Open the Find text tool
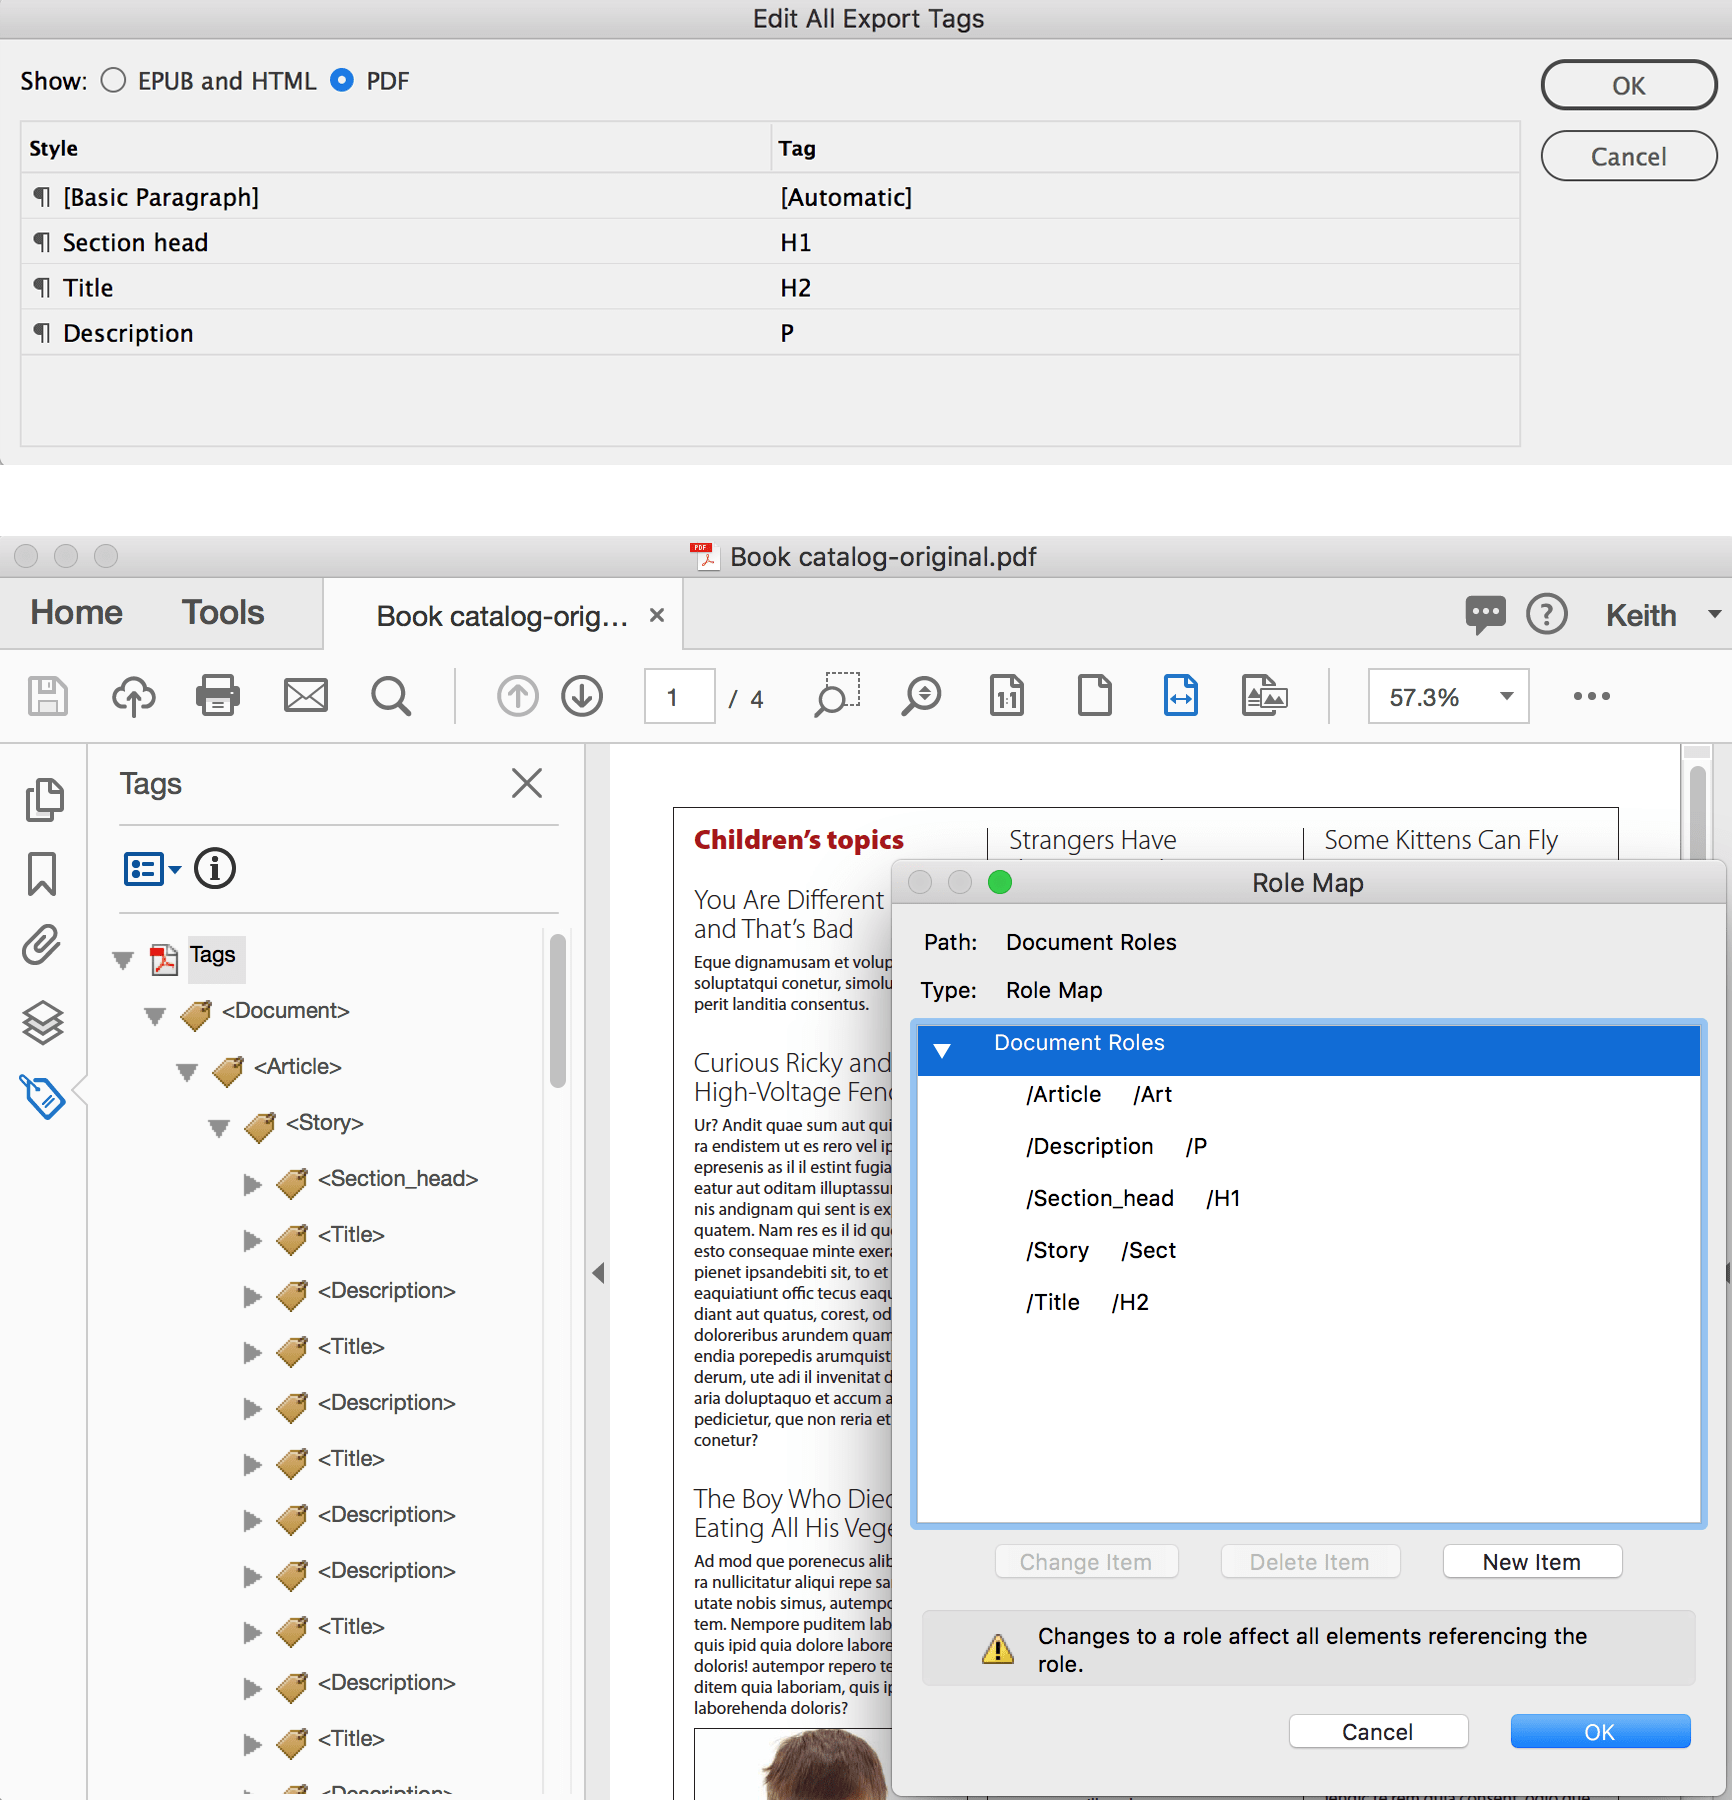 point(390,695)
